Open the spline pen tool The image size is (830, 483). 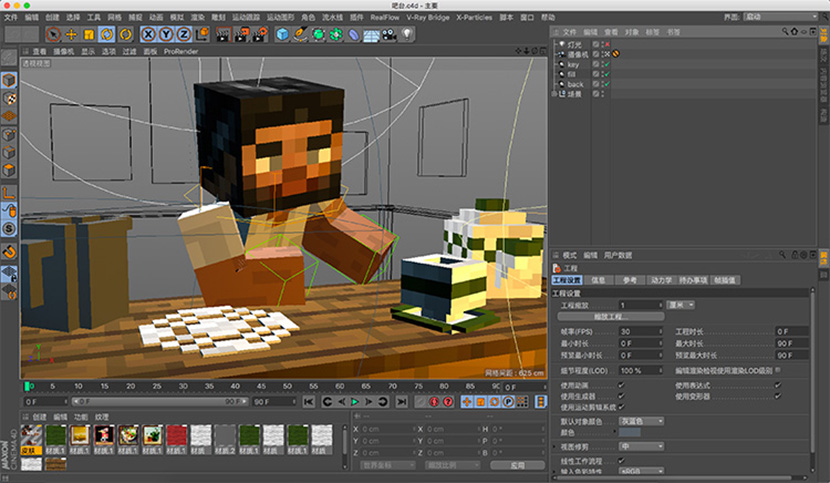click(301, 34)
